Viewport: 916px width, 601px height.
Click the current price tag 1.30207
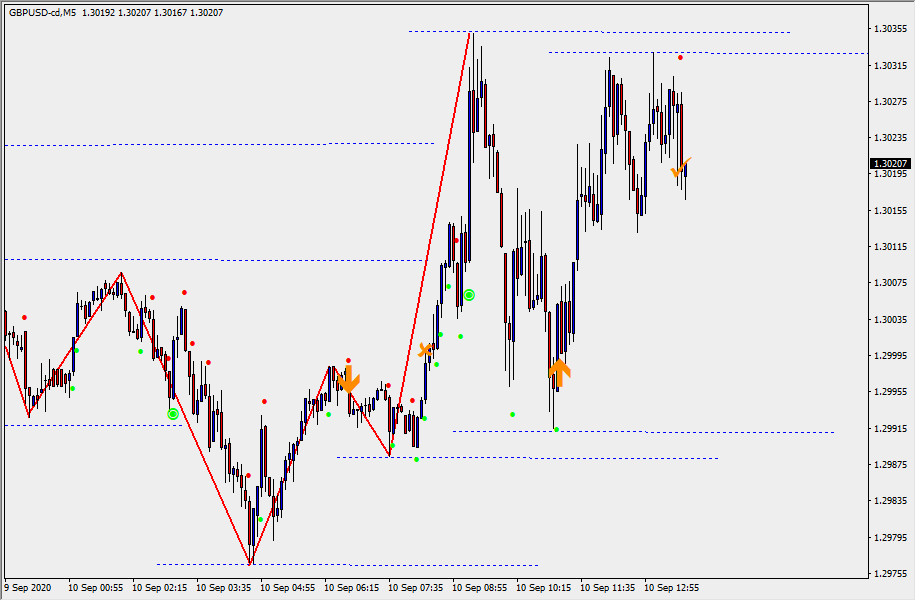coord(889,163)
